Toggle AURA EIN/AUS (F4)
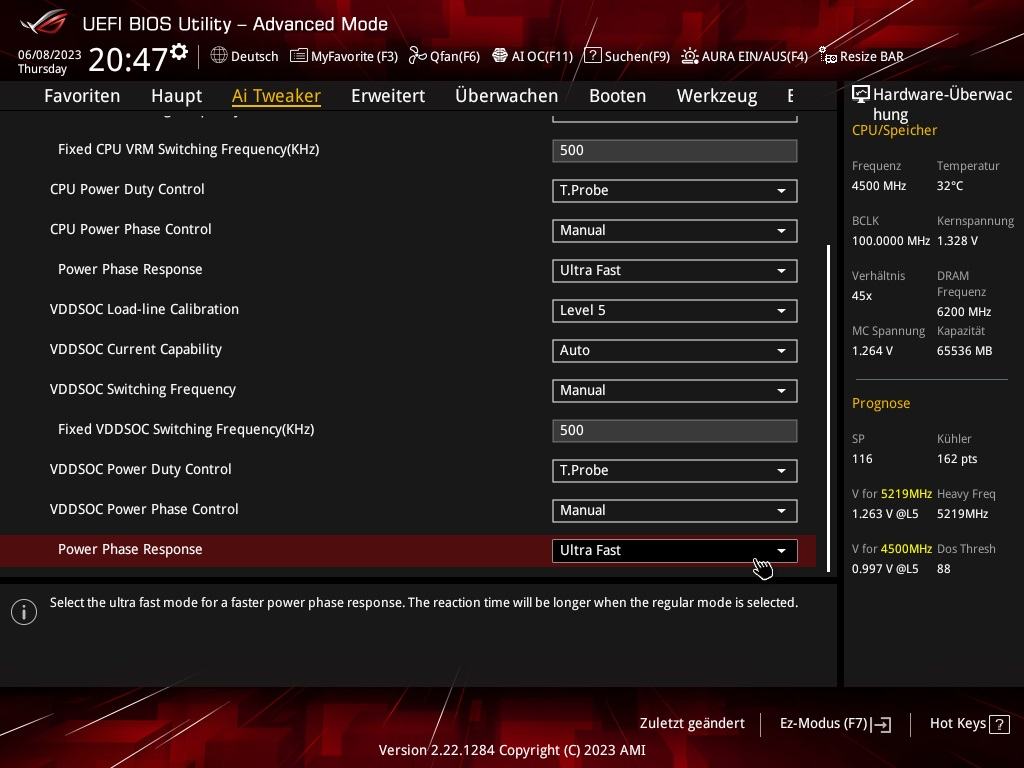The height and width of the screenshot is (768, 1024). (744, 56)
